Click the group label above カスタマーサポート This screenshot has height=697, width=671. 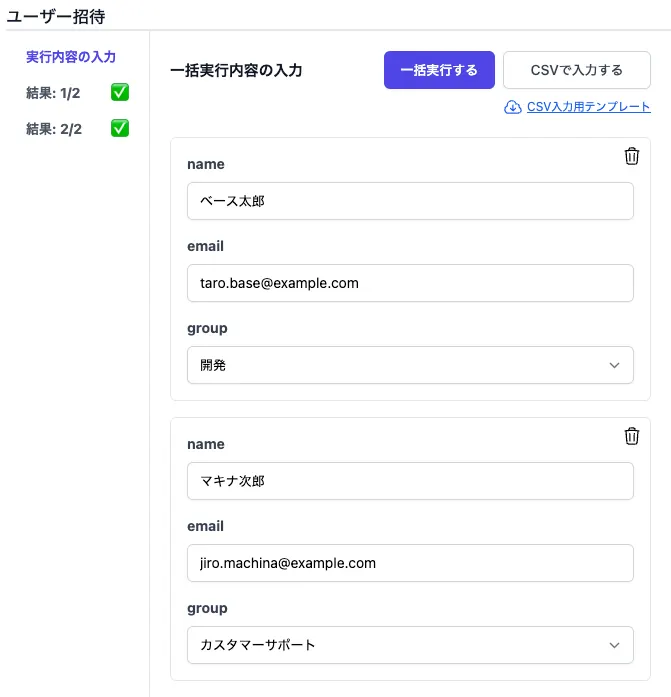pos(207,609)
